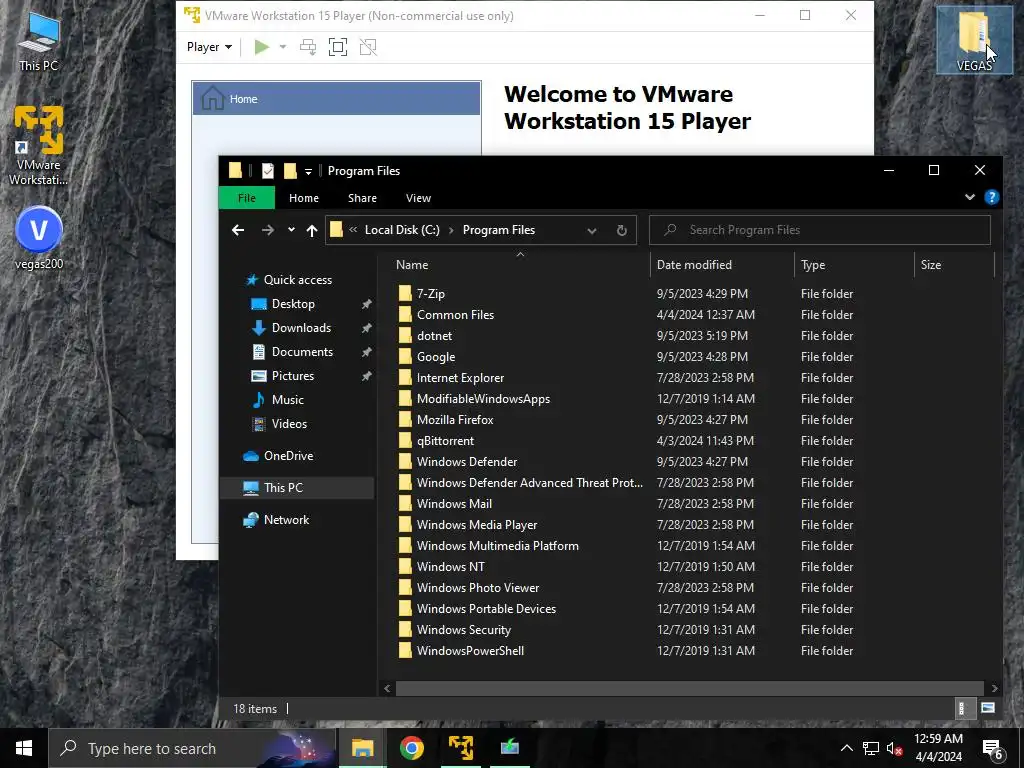Select the Mozilla Firefox folder
Image resolution: width=1024 pixels, height=768 pixels.
(455, 420)
